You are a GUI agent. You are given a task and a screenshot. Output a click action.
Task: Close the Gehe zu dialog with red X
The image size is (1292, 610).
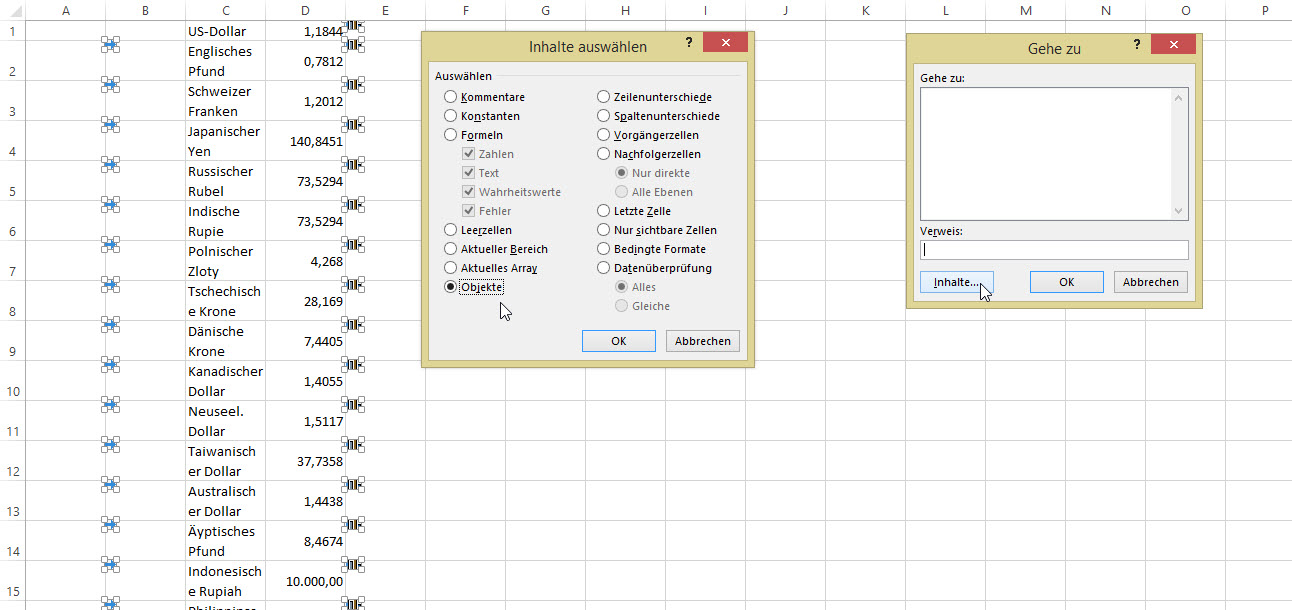point(1173,45)
